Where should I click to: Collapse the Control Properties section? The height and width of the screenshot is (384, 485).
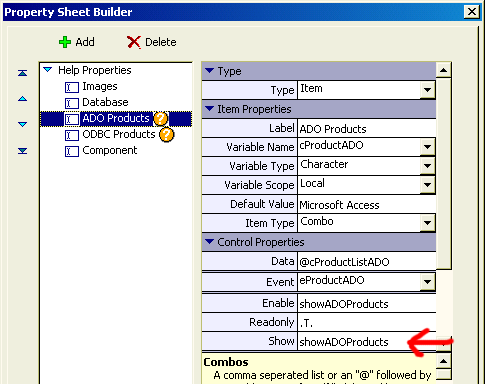209,242
